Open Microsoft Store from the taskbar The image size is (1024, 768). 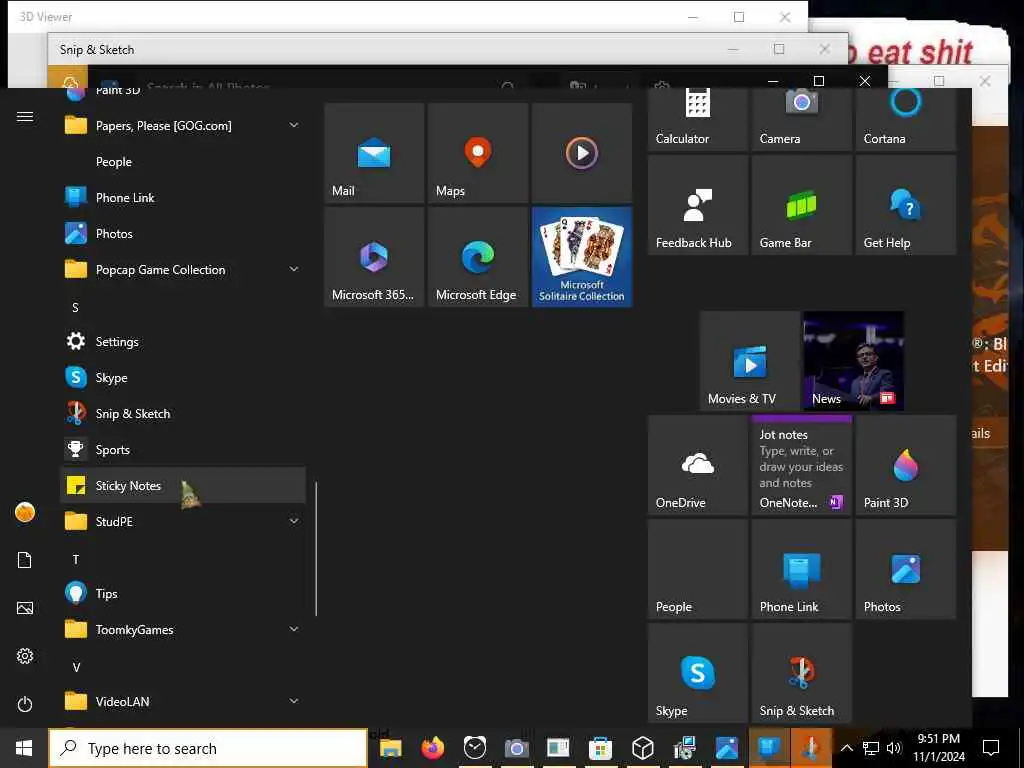[x=600, y=748]
